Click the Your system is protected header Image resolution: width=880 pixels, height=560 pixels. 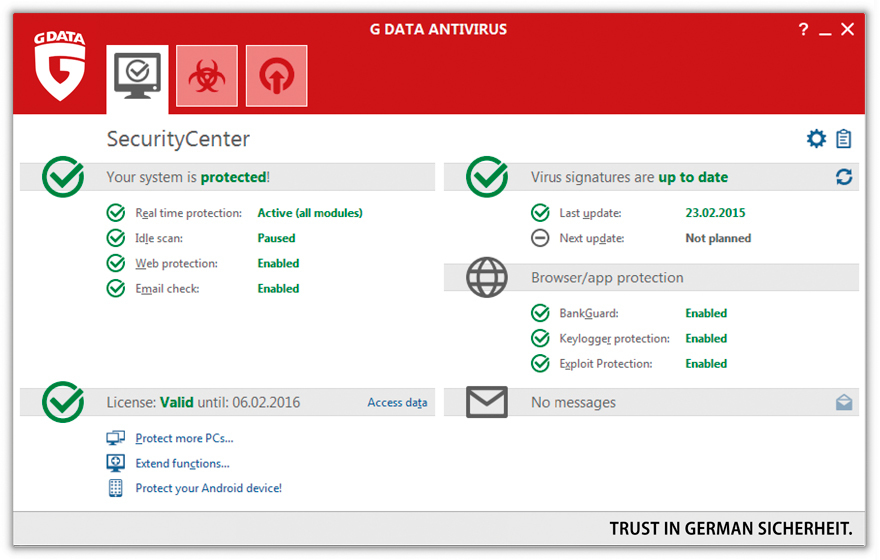point(188,177)
